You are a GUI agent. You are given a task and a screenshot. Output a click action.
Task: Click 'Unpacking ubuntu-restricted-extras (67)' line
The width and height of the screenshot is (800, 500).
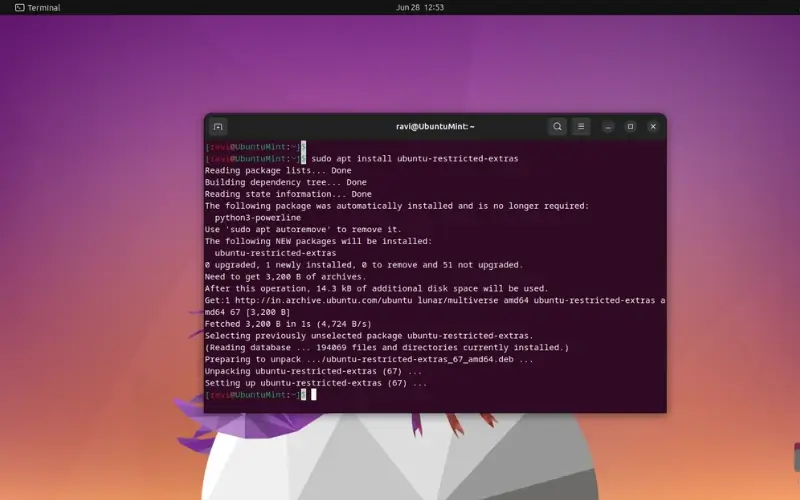pyautogui.click(x=313, y=371)
